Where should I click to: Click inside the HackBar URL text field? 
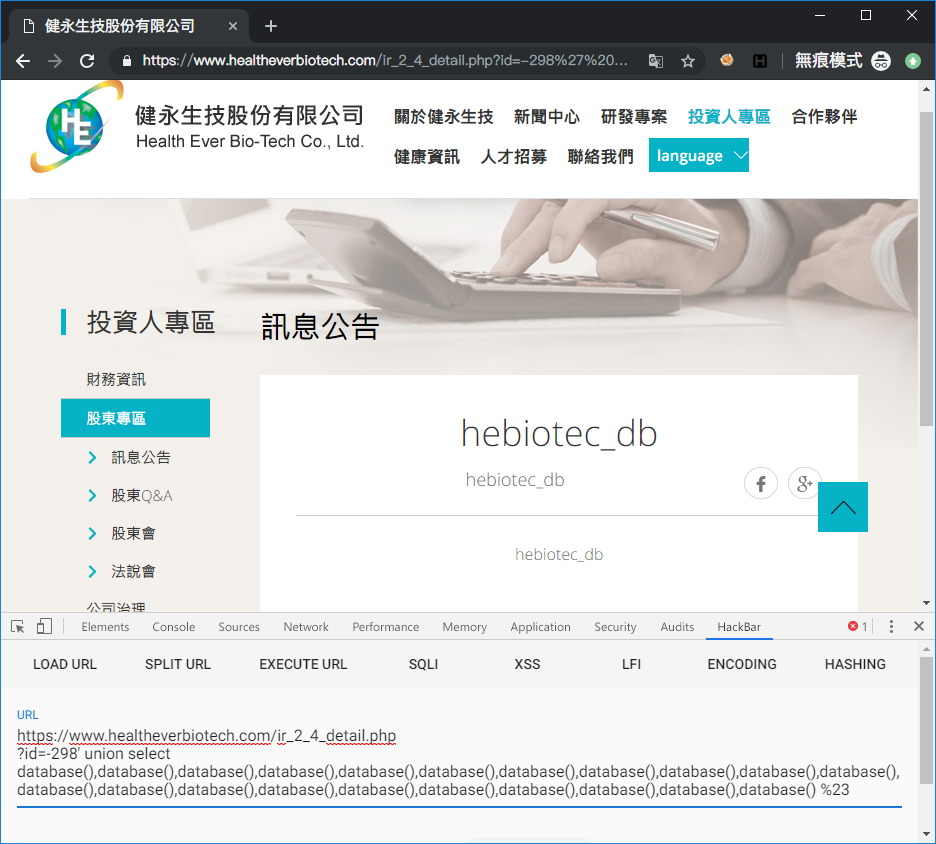(x=459, y=763)
